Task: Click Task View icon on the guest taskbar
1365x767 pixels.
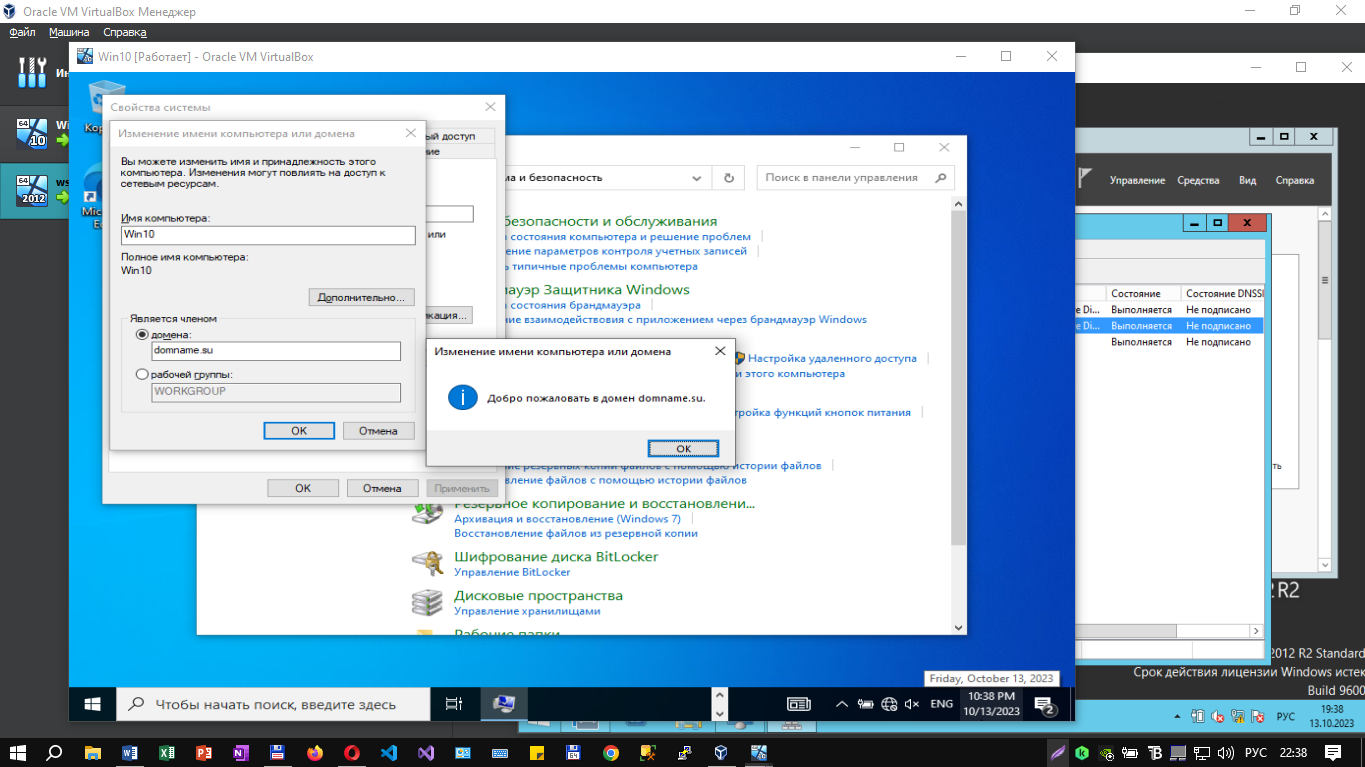Action: [454, 704]
